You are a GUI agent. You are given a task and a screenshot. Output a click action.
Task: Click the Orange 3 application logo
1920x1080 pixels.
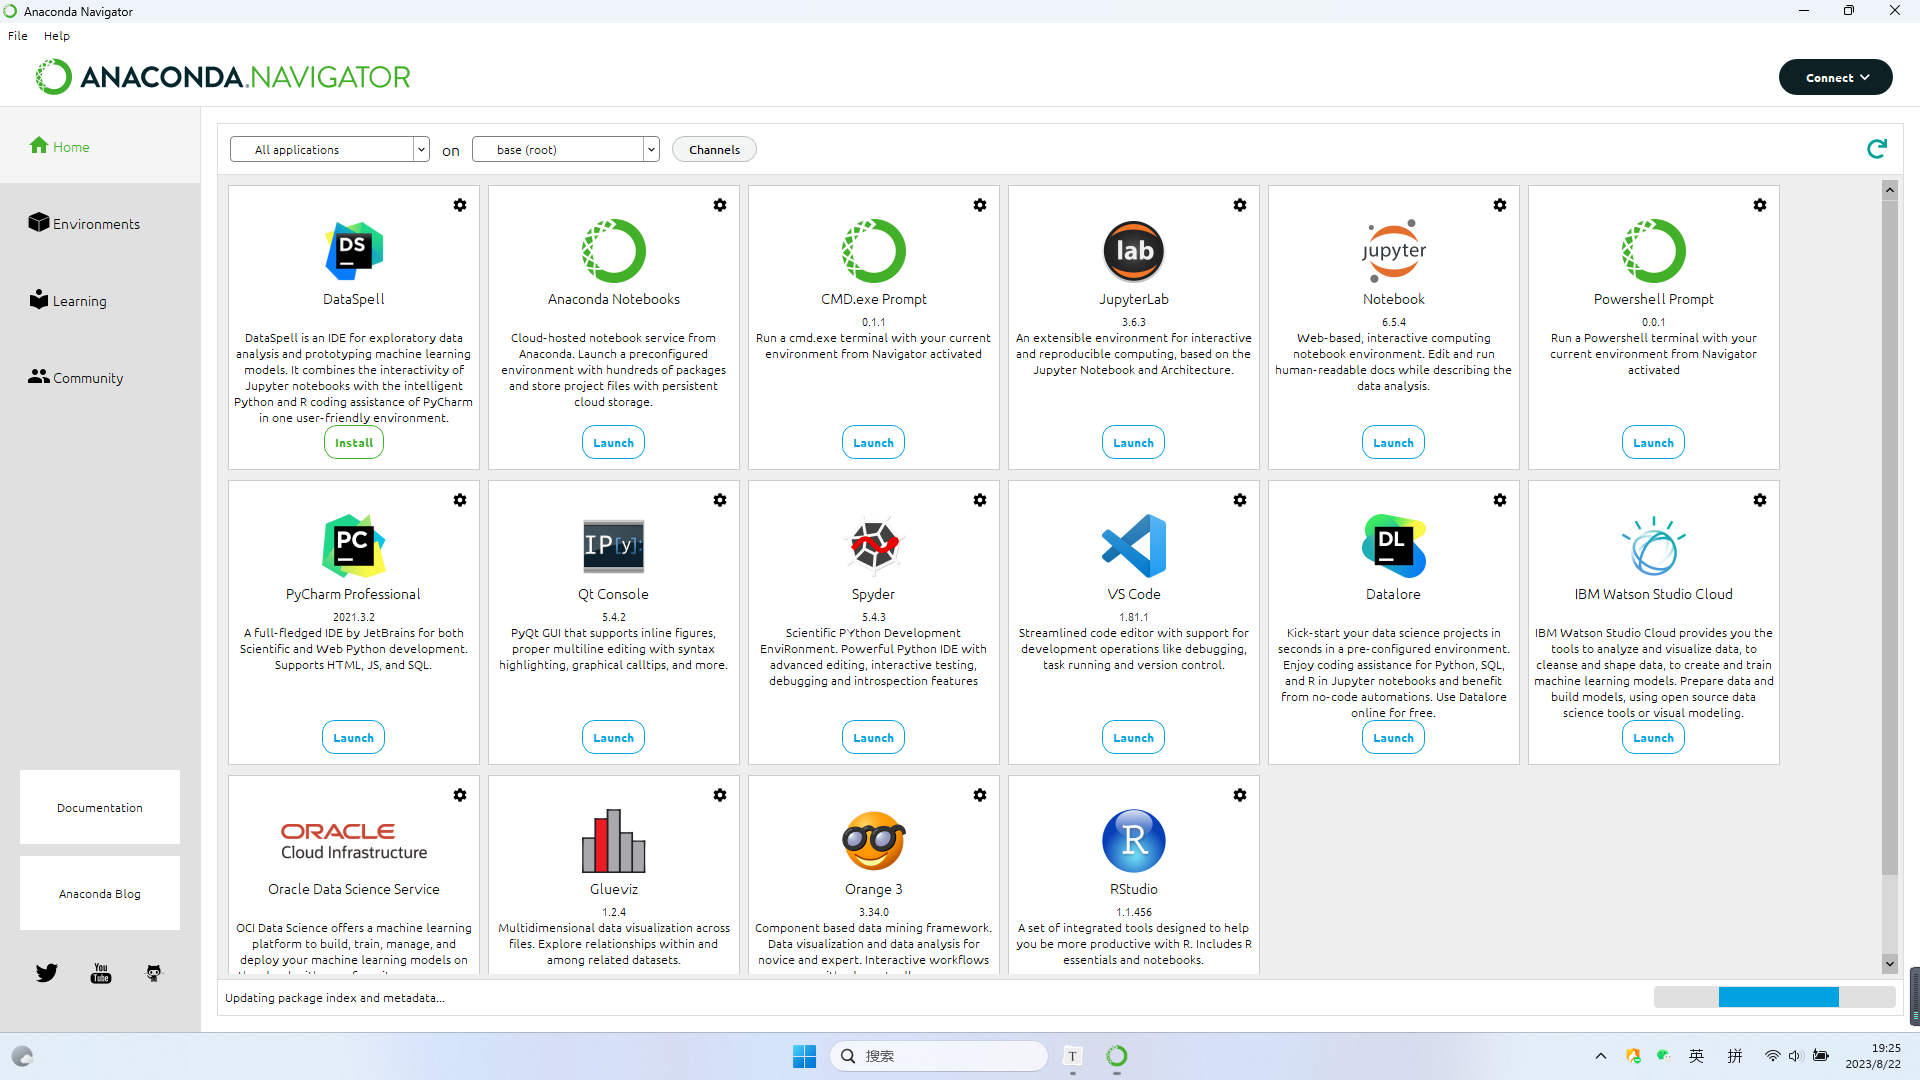point(874,841)
